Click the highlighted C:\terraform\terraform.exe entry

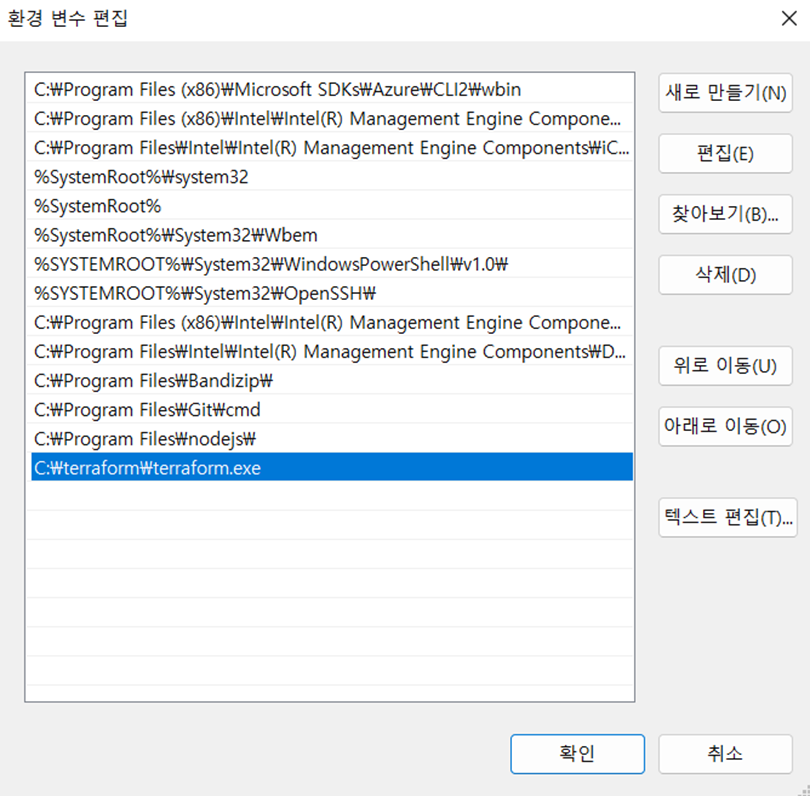pos(332,467)
